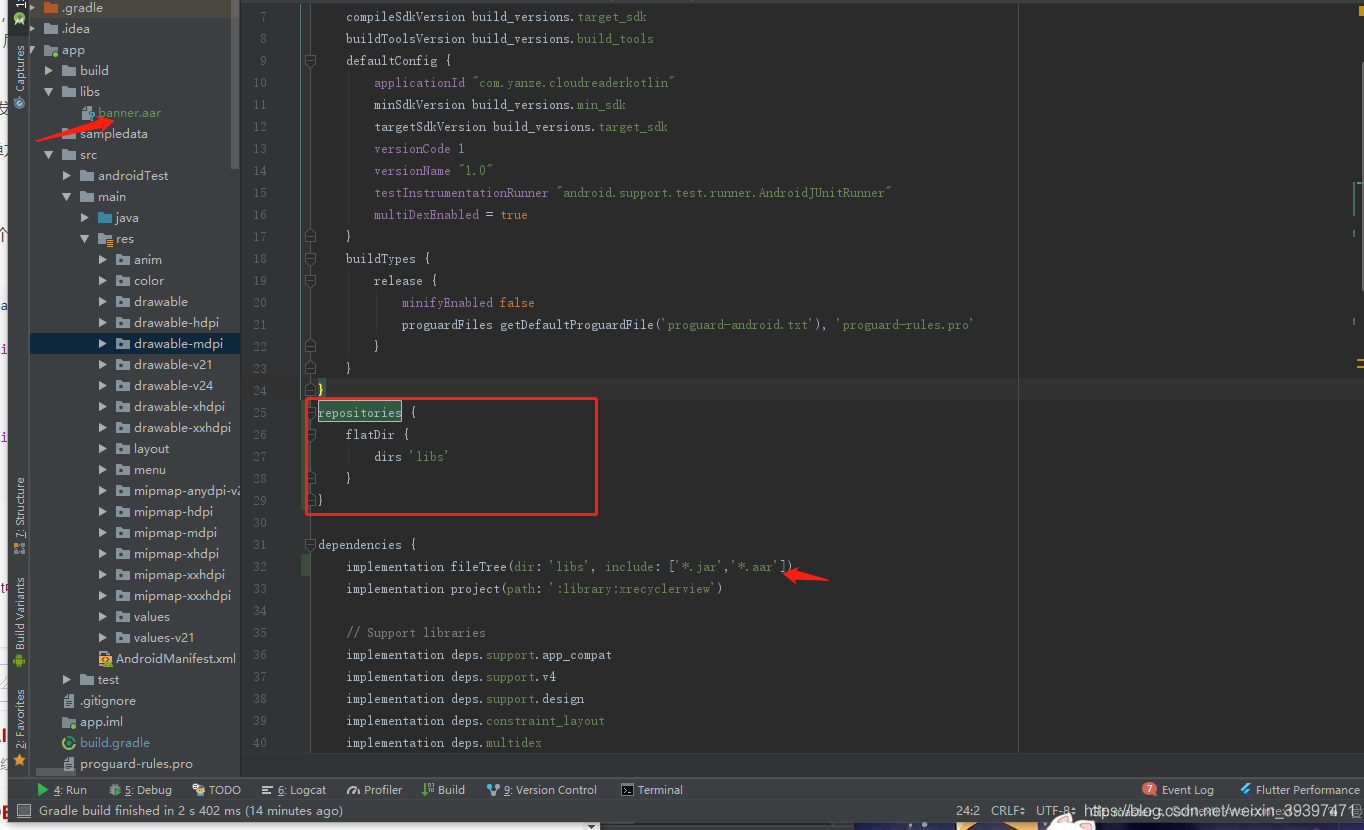
Task: Click the Gradle build finished status message
Action: 191,811
